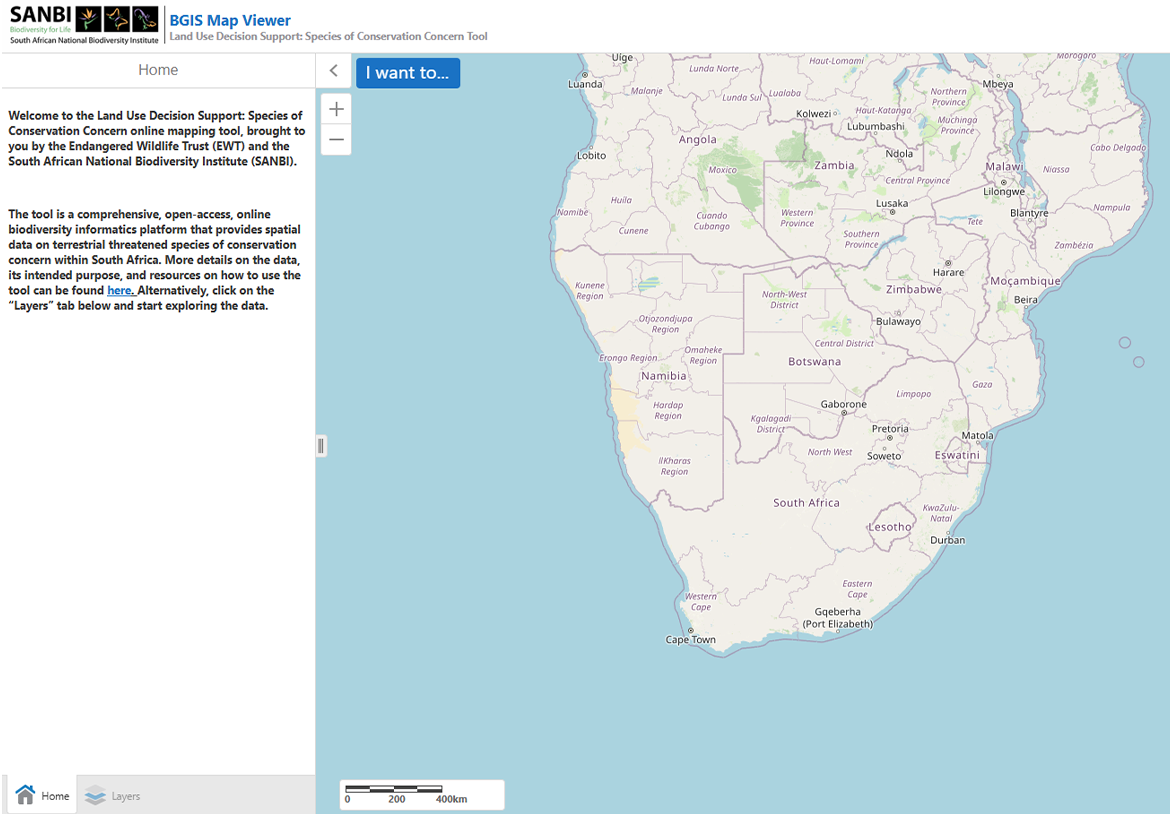Click the map scale bar

(x=421, y=794)
